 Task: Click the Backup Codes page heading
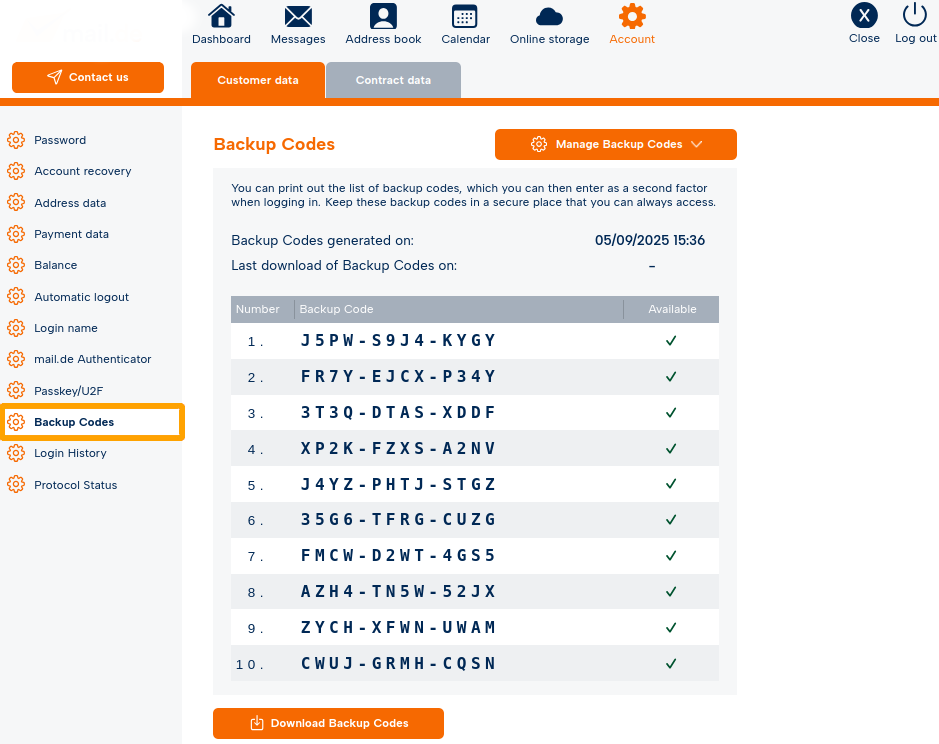coord(274,144)
